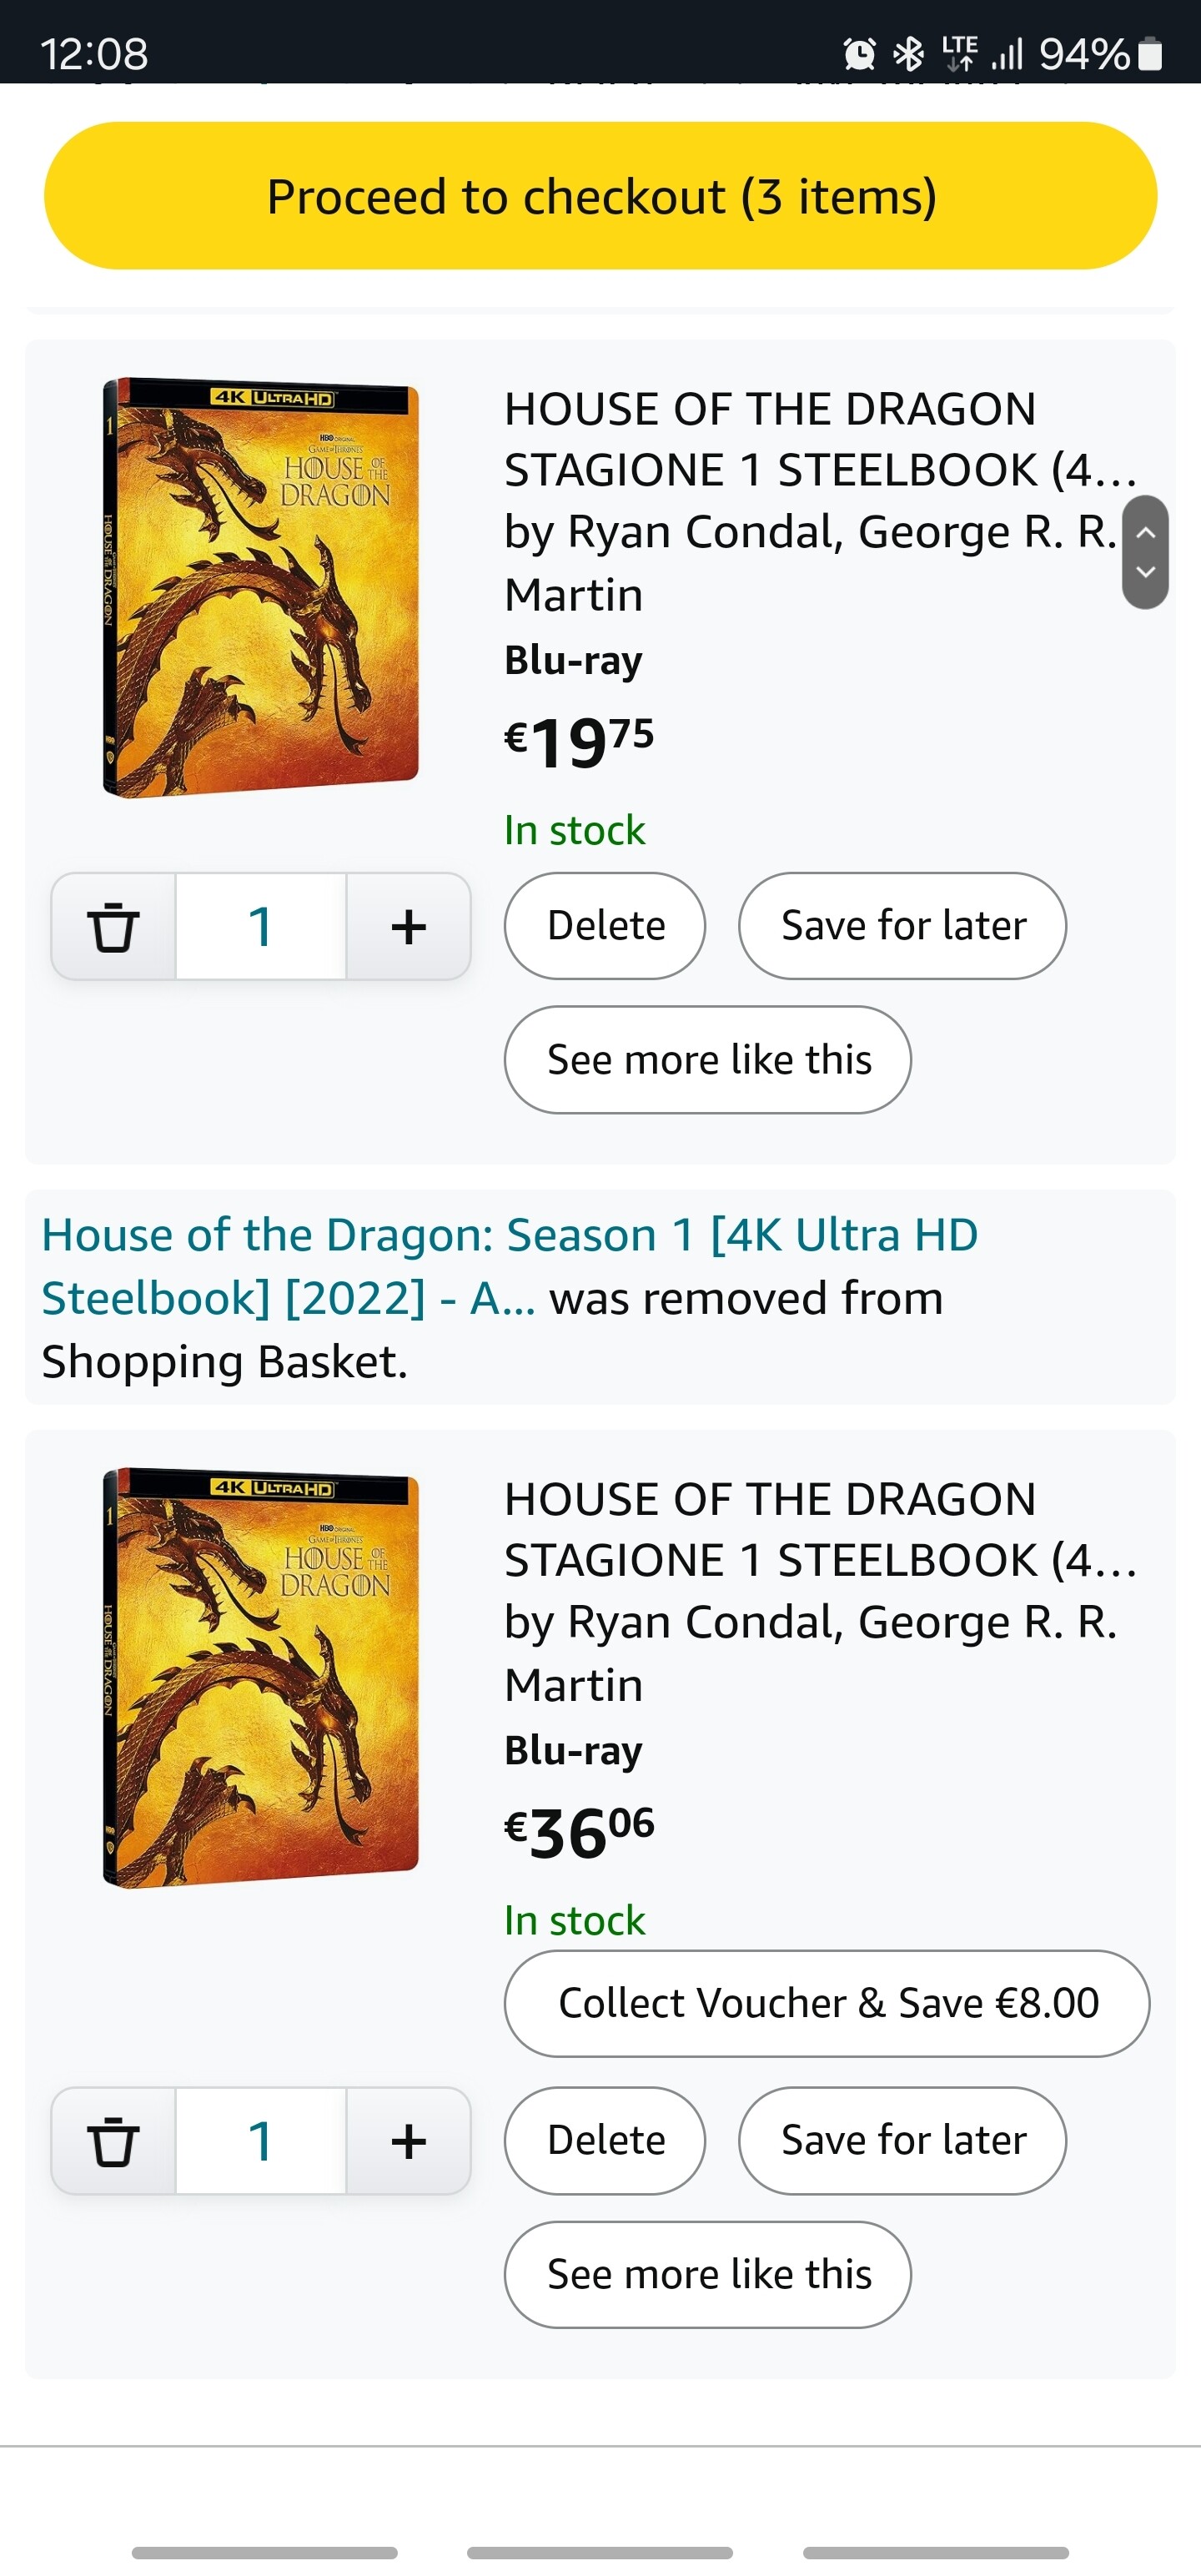Viewport: 1201px width, 2576px height.
Task: See more like the €36.06 steelbook
Action: (708, 2274)
